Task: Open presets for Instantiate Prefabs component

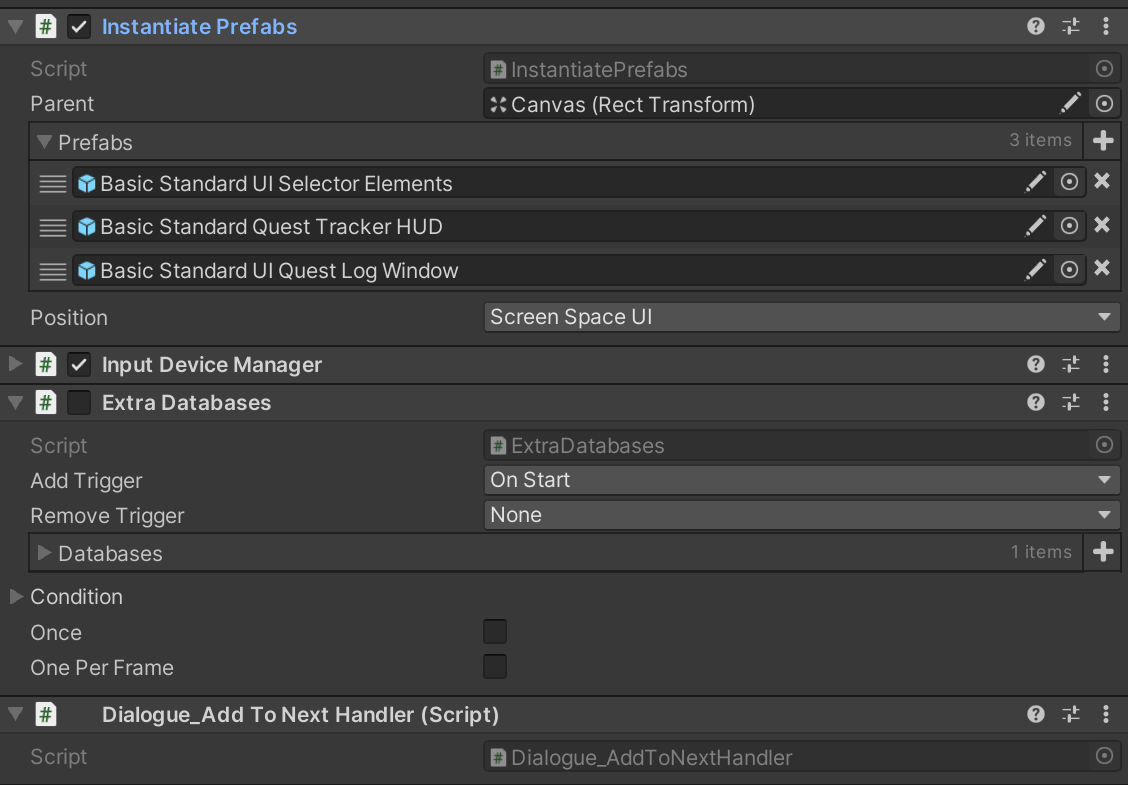Action: tap(1071, 27)
